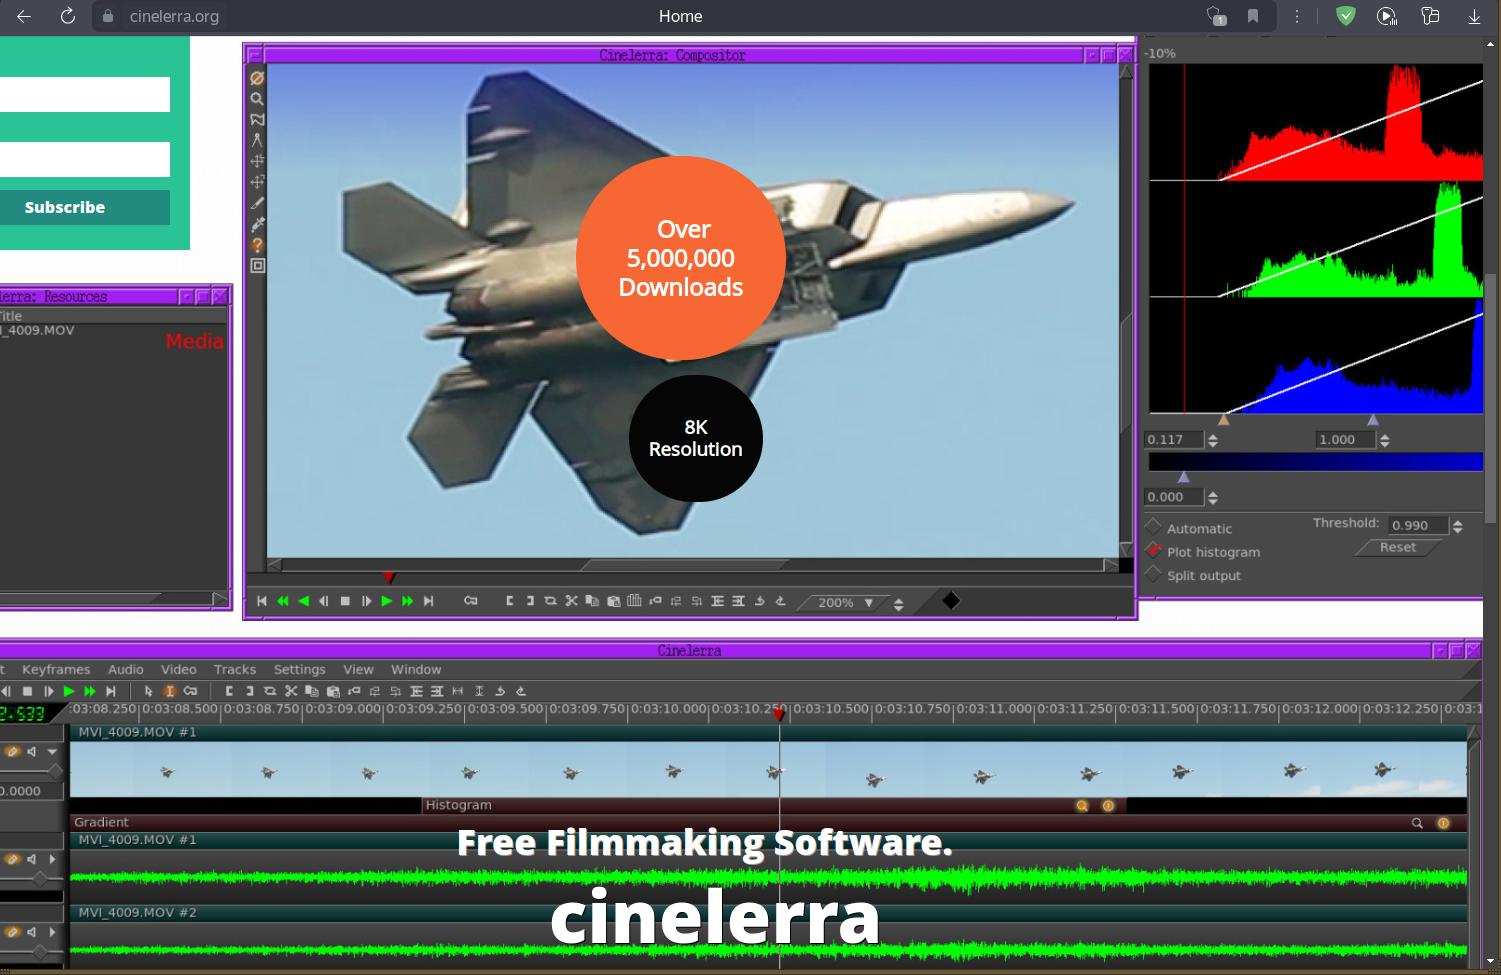
Task: Turn the Gradient plugin on or off
Action: point(1443,823)
